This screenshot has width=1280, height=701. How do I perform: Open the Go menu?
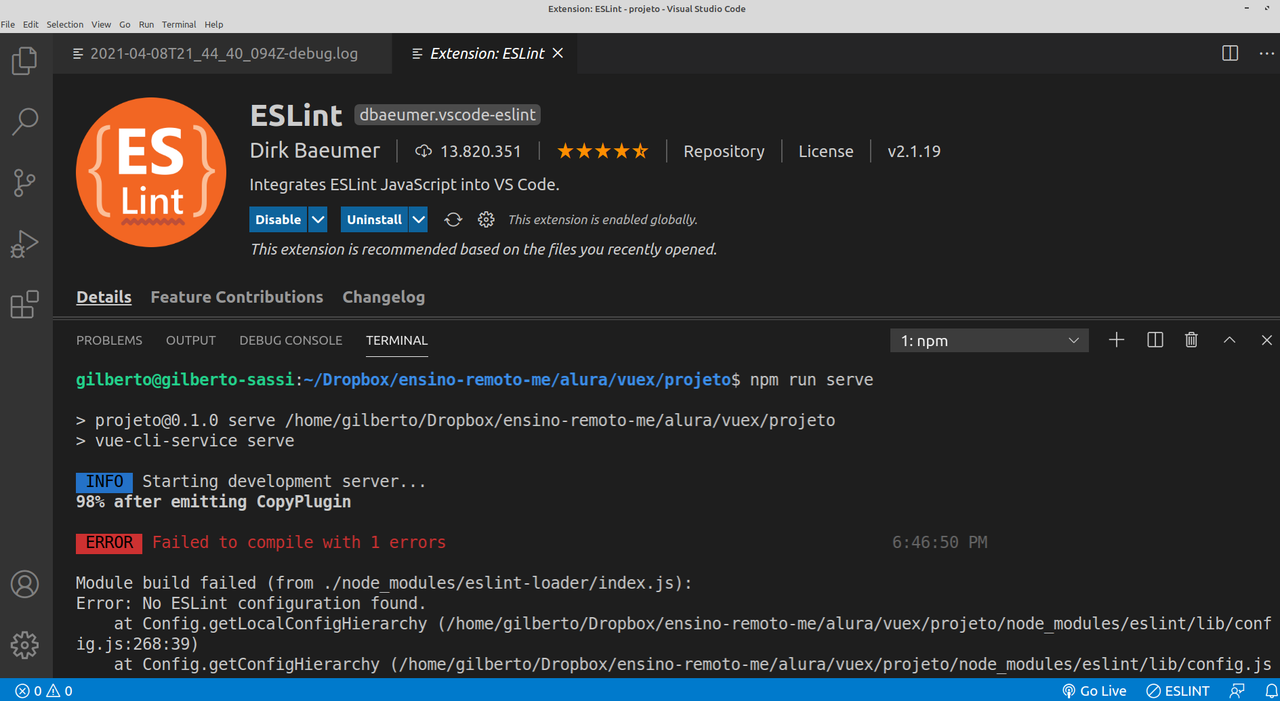[x=125, y=24]
